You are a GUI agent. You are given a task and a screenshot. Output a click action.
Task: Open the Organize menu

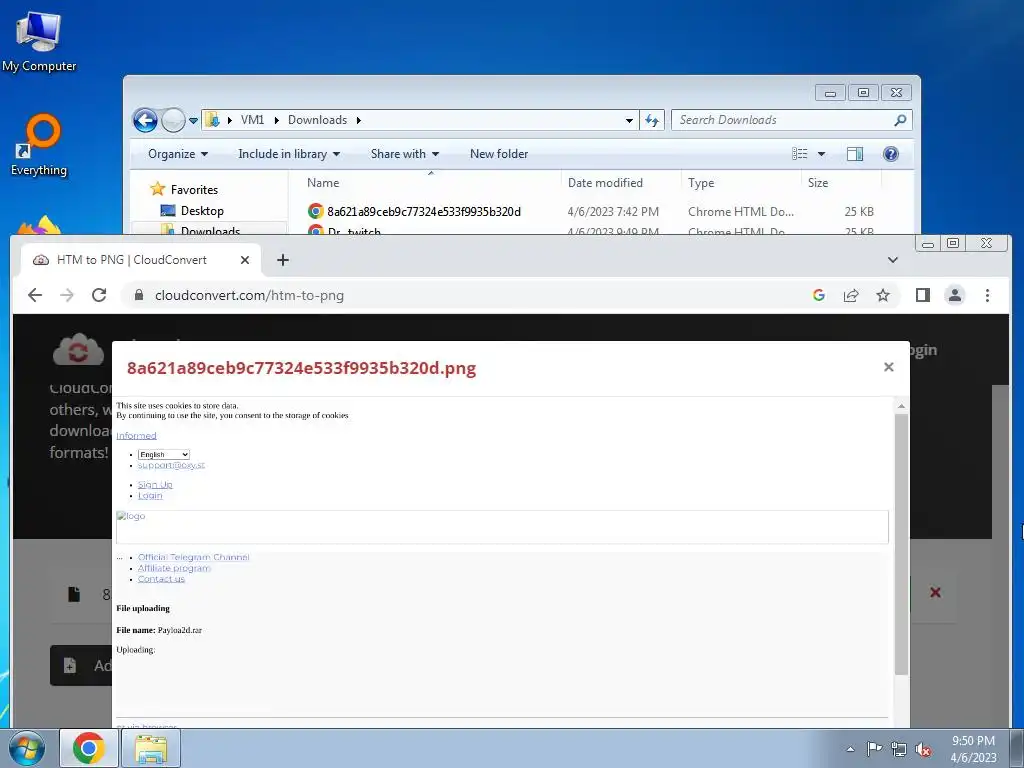[178, 154]
